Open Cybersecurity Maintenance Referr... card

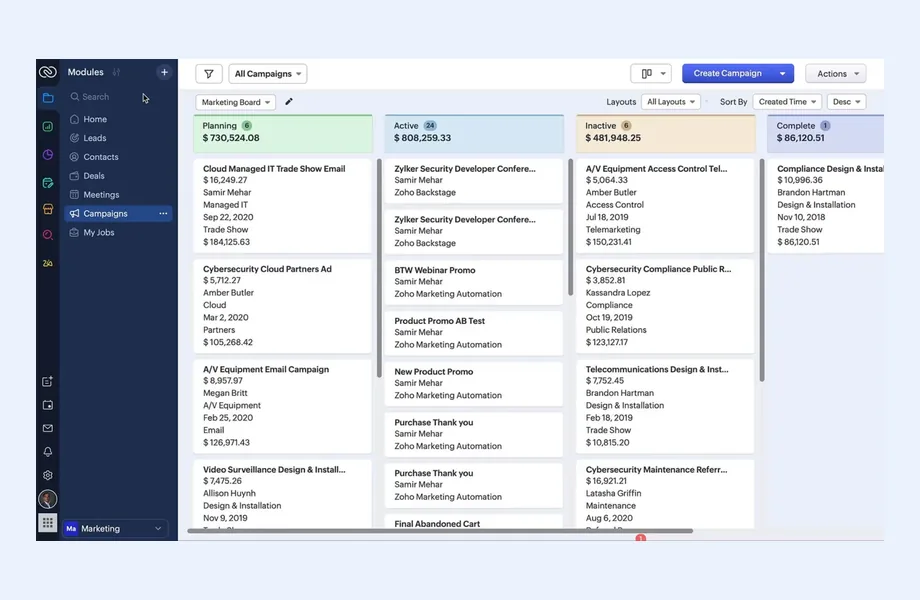coord(665,494)
